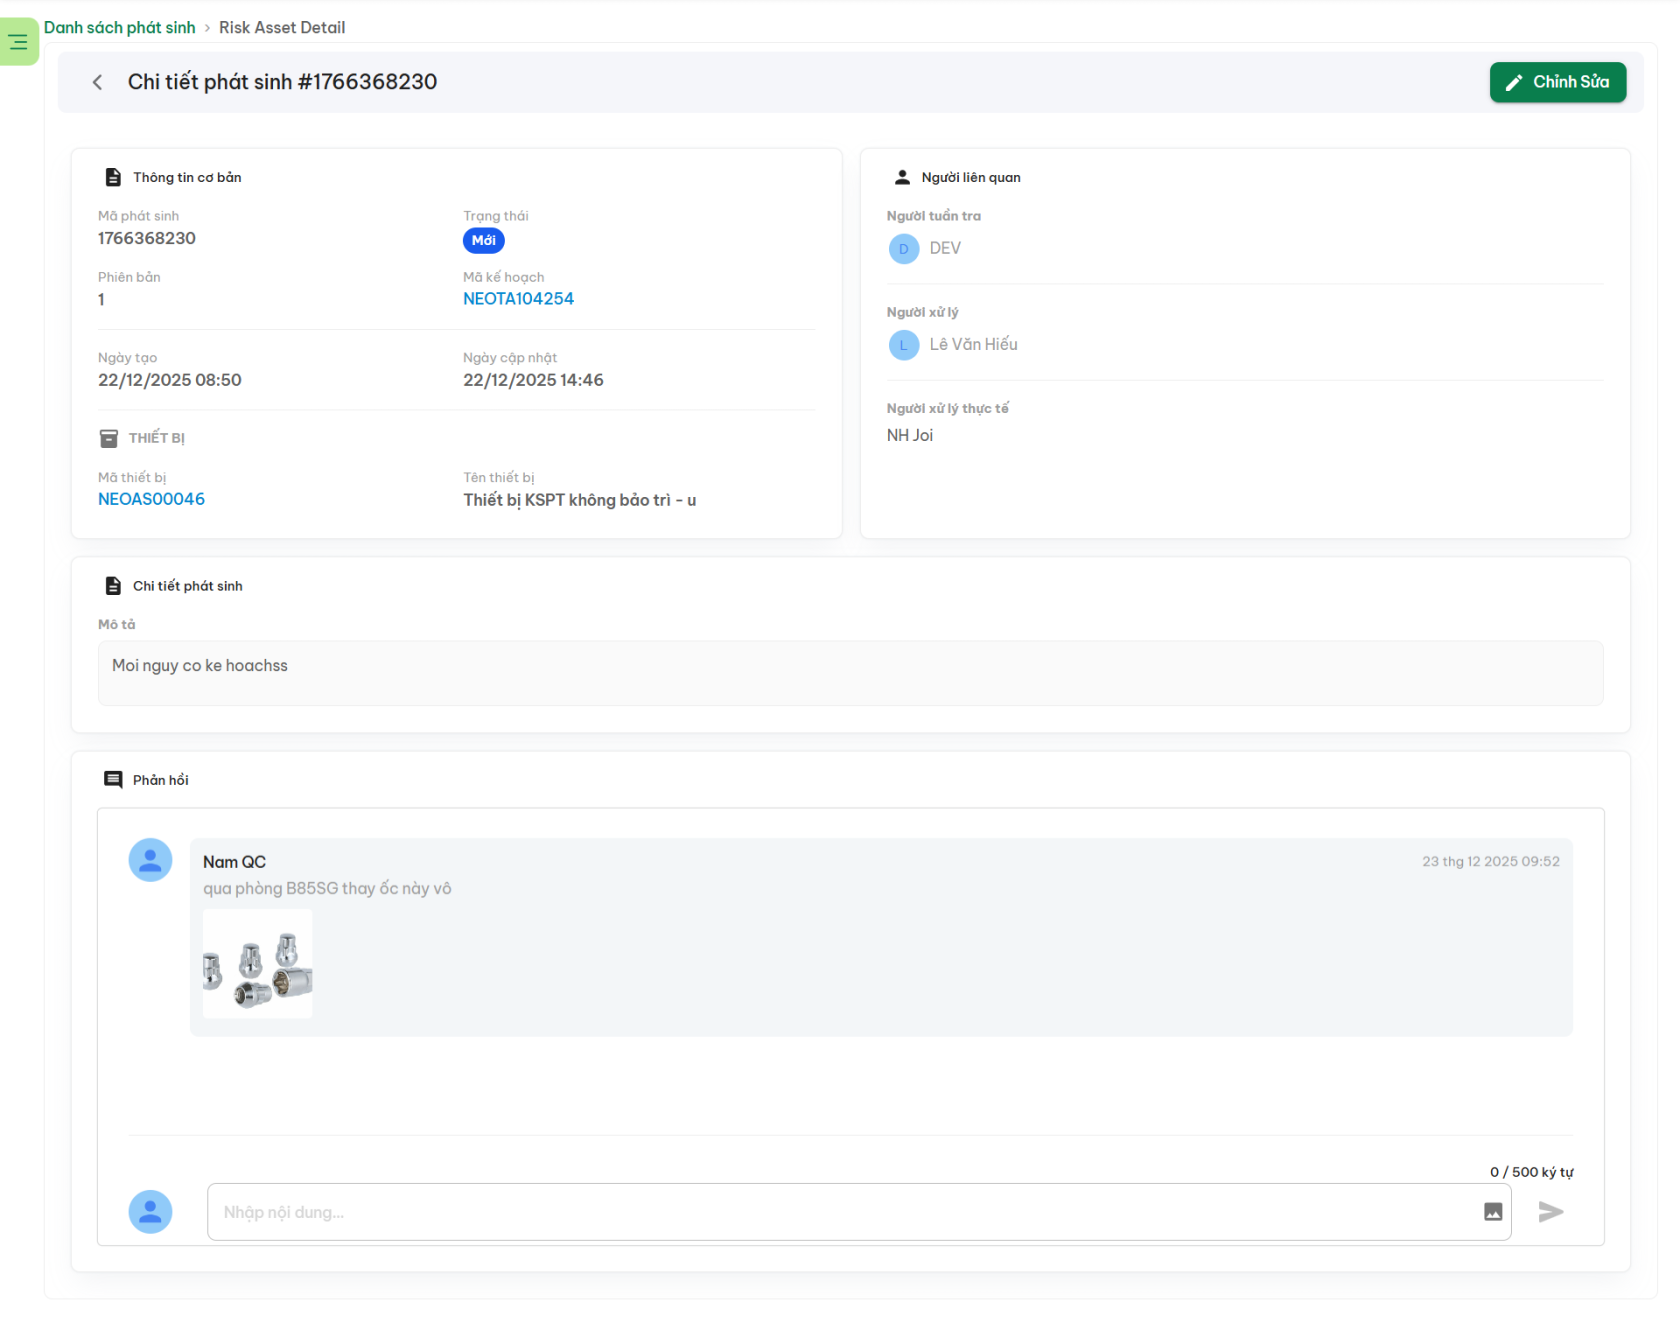
Task: Open the attached bolts image thumbnail
Action: tap(258, 964)
